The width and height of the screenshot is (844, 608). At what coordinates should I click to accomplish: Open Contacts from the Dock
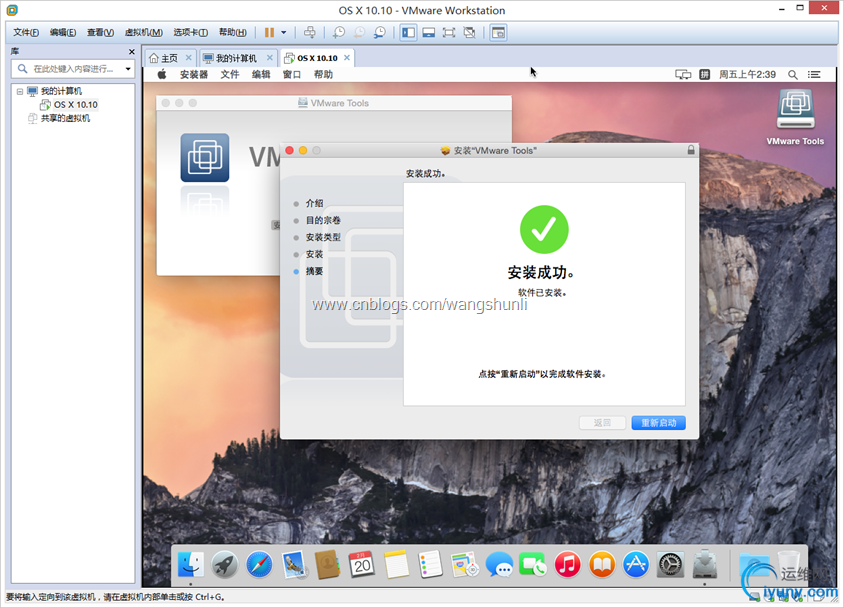pos(327,565)
